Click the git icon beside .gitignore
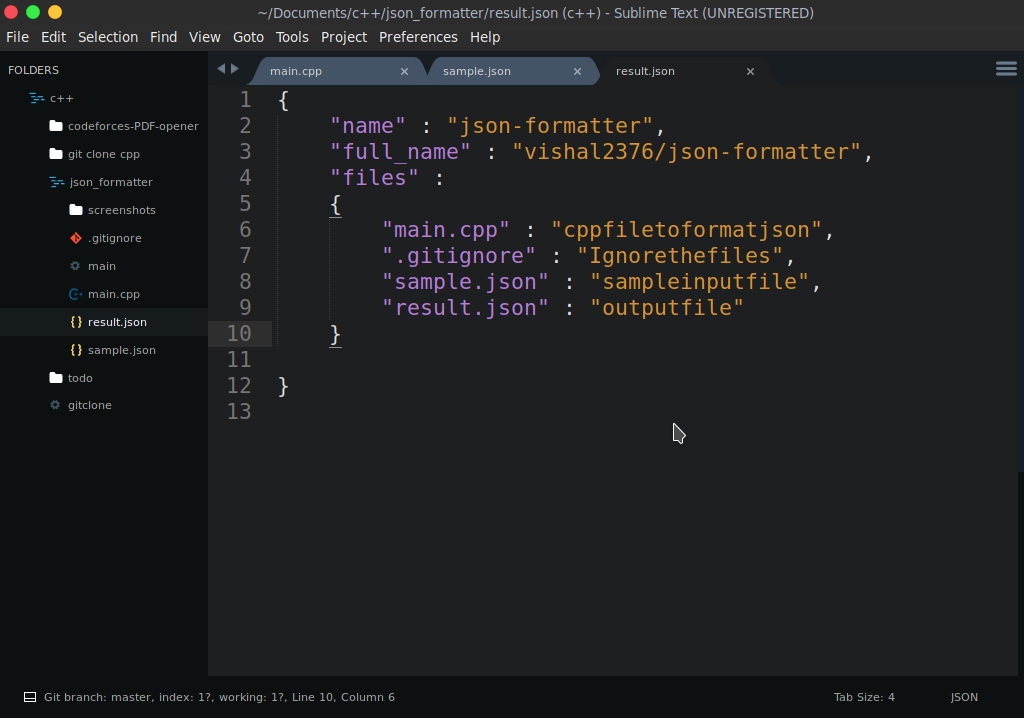Viewport: 1024px width, 718px height. [x=76, y=238]
